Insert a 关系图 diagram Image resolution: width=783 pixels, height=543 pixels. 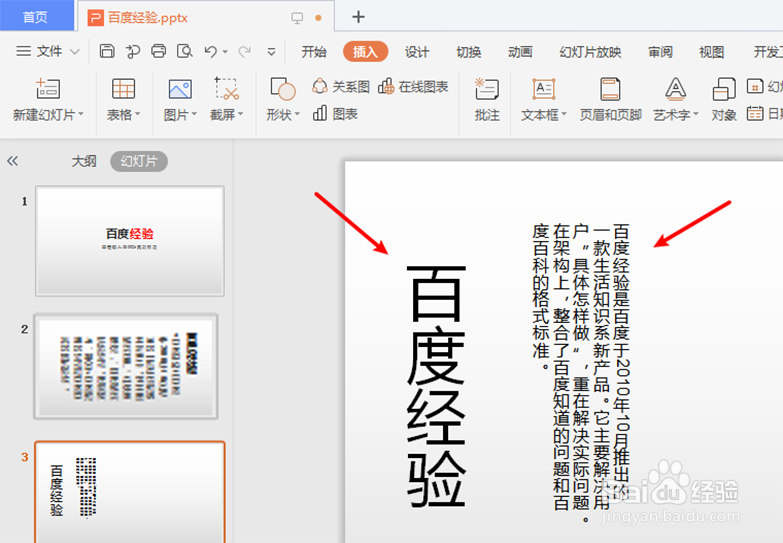(341, 86)
